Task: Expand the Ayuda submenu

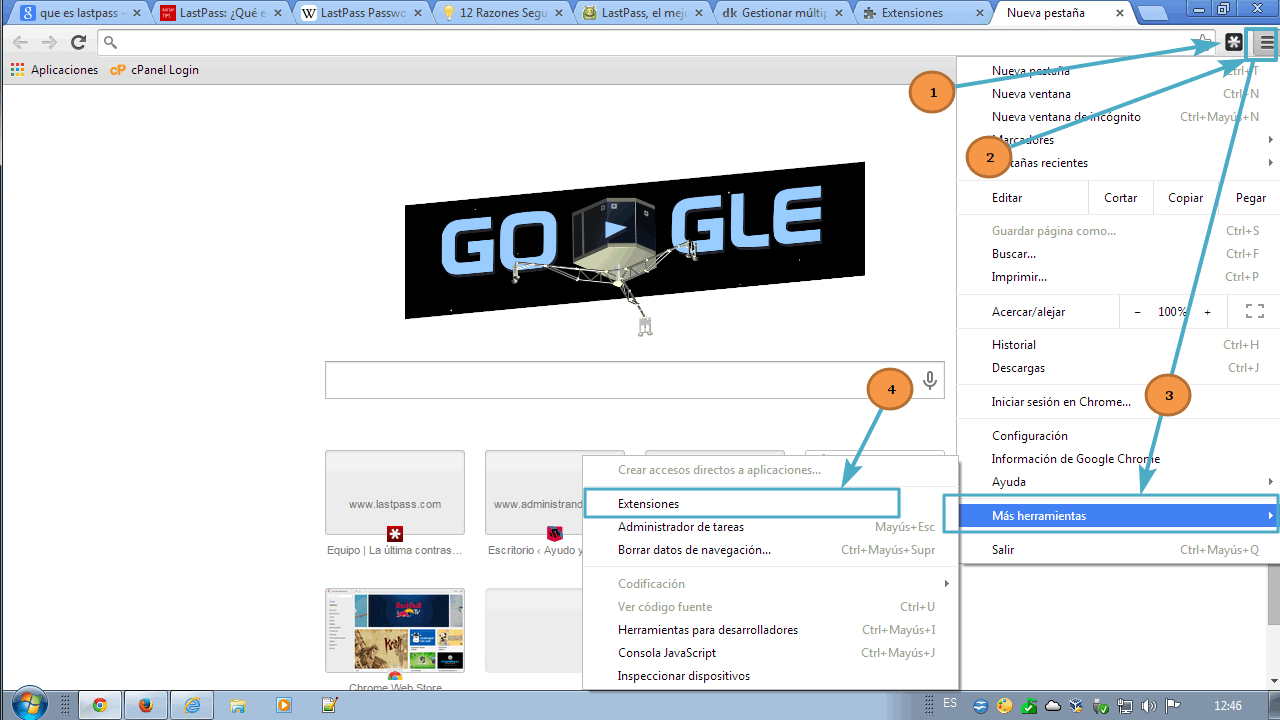Action: [x=1118, y=482]
